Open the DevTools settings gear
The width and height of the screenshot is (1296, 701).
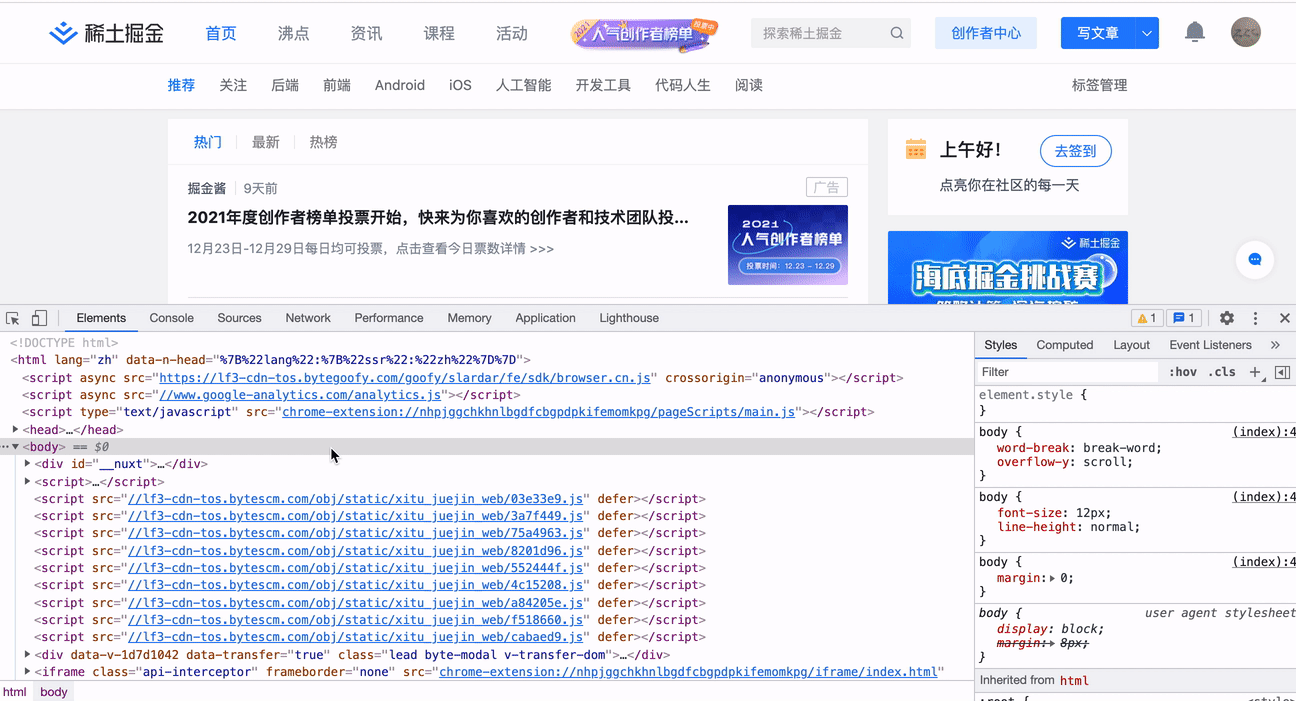click(1227, 318)
